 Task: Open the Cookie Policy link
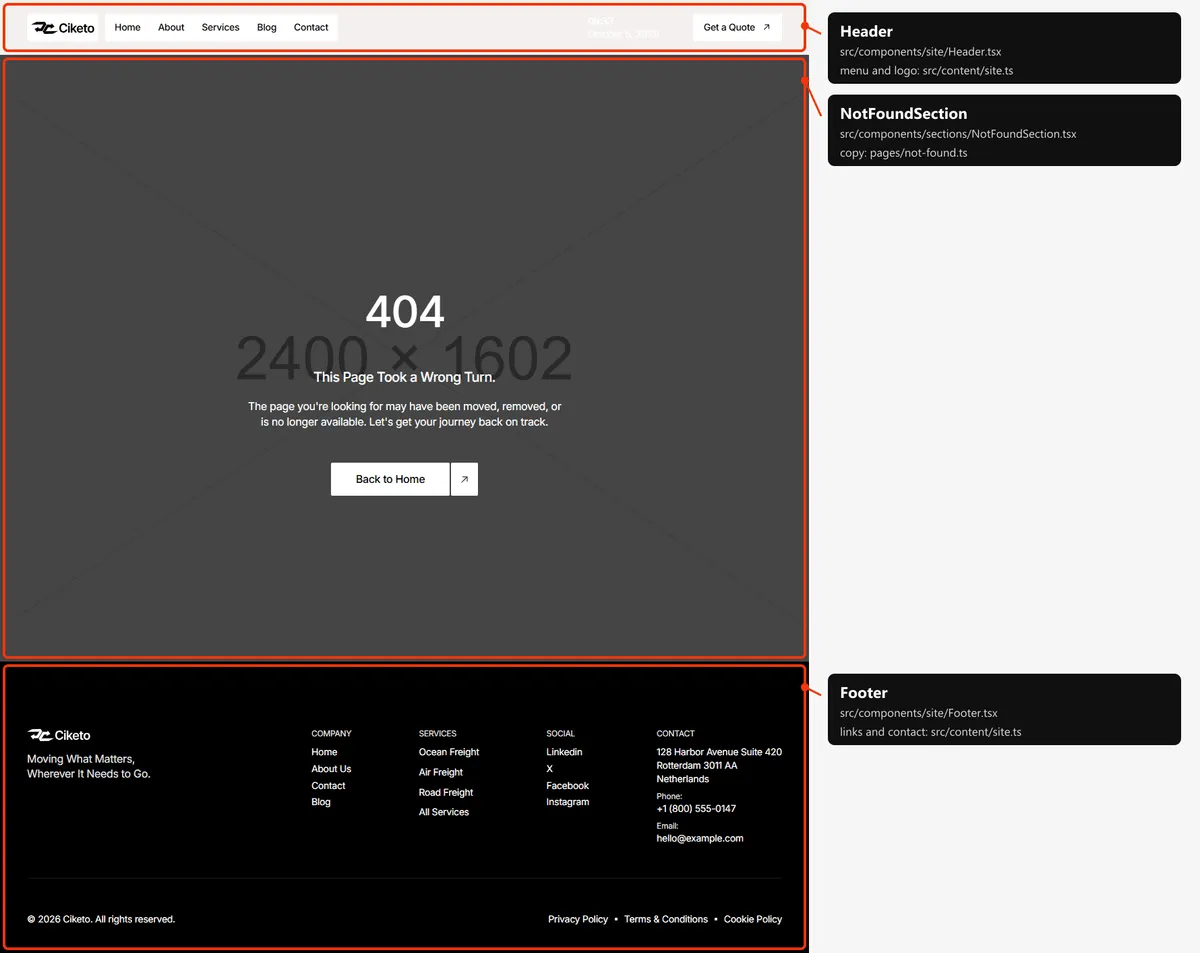pos(753,919)
